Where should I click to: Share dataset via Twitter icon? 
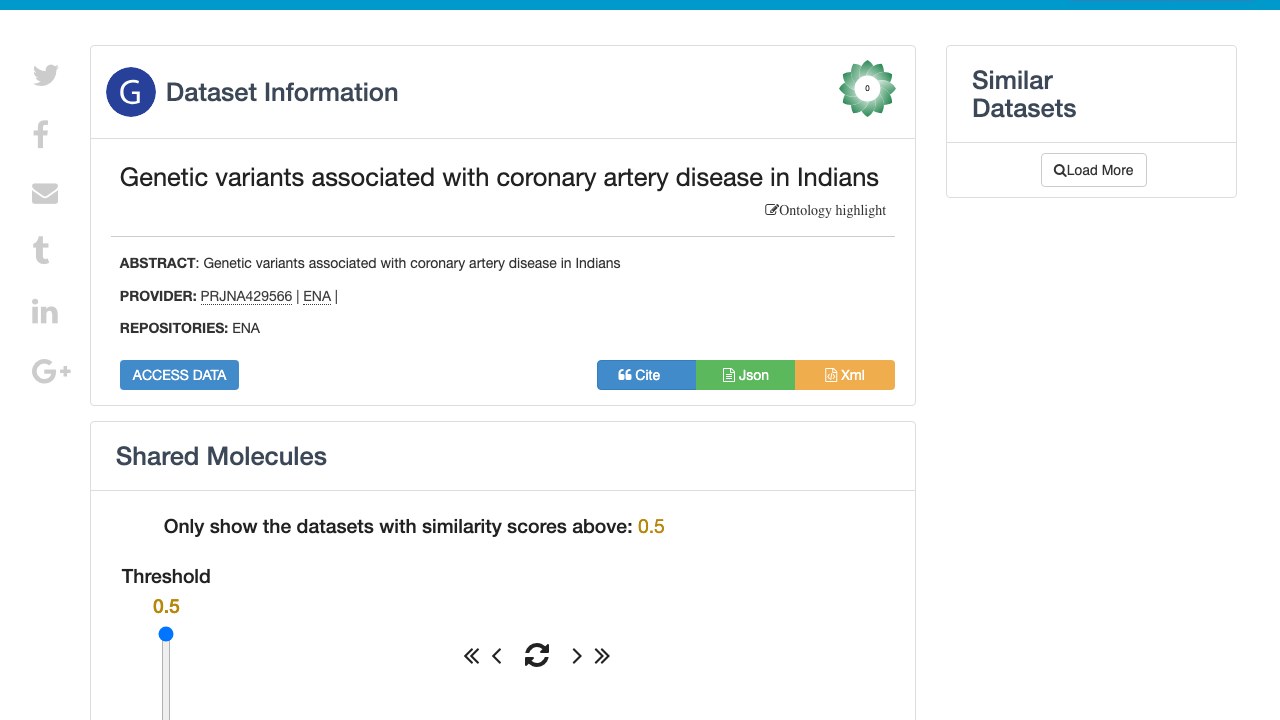coord(46,75)
